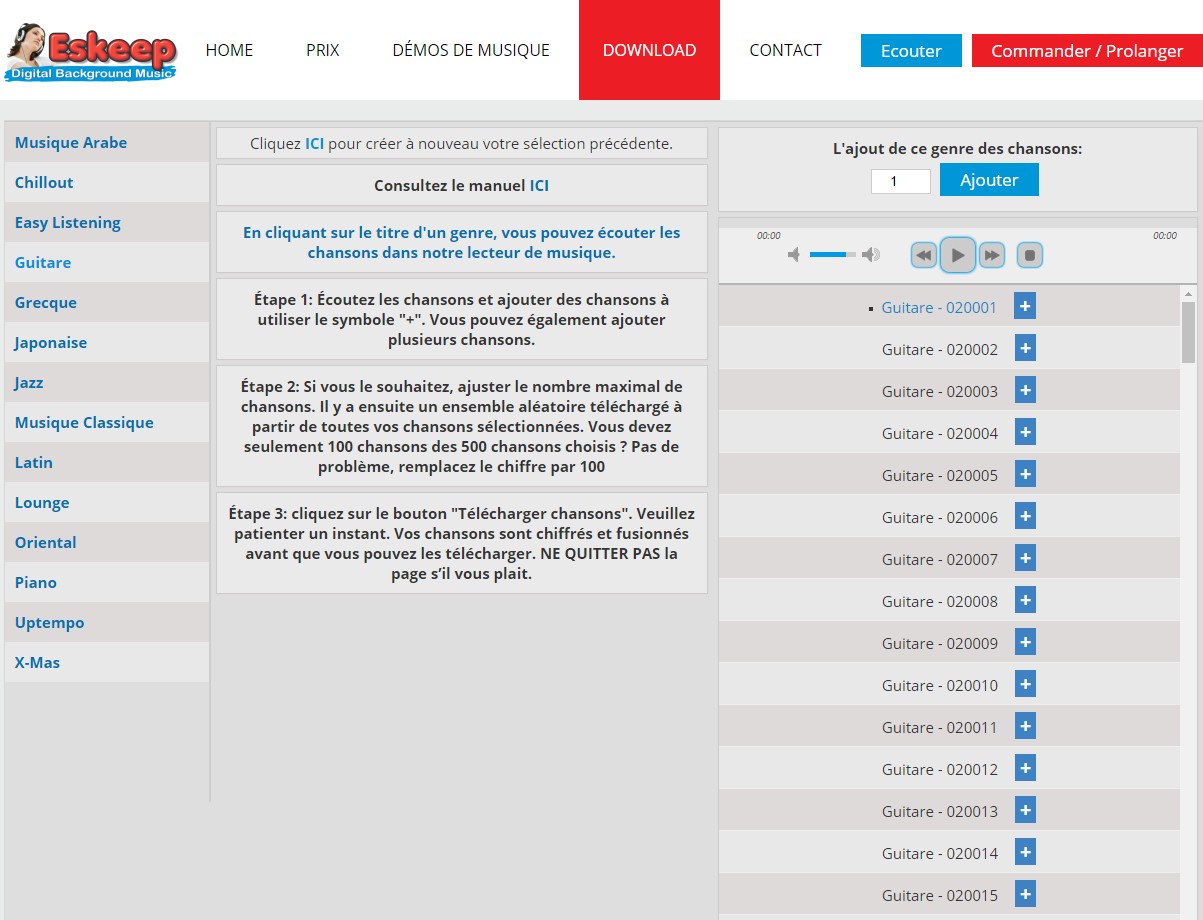Add song Guitare - 020006 with plus icon
Screen dimensions: 1203x920
[1025, 516]
